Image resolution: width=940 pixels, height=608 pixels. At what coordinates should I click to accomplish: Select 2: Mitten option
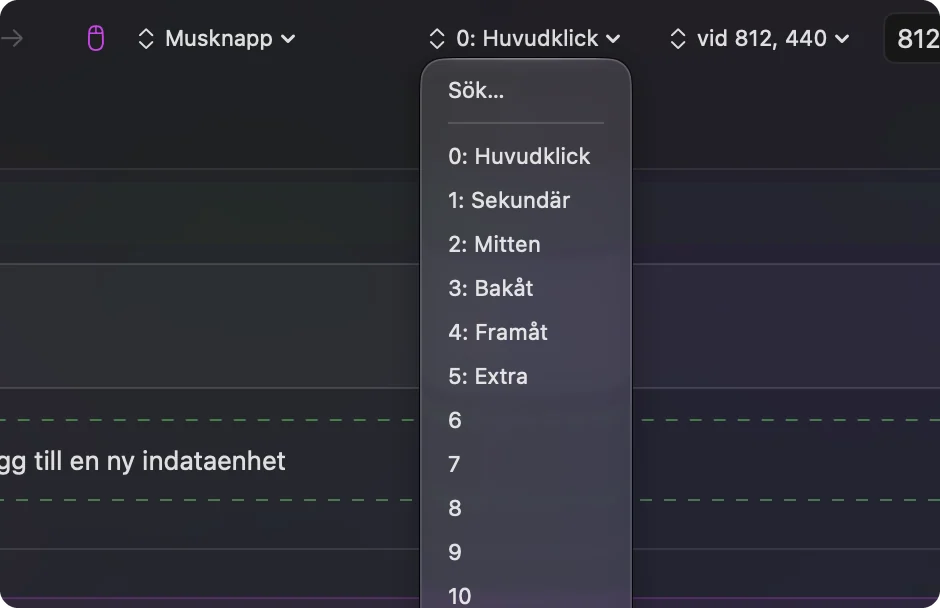pyautogui.click(x=526, y=245)
